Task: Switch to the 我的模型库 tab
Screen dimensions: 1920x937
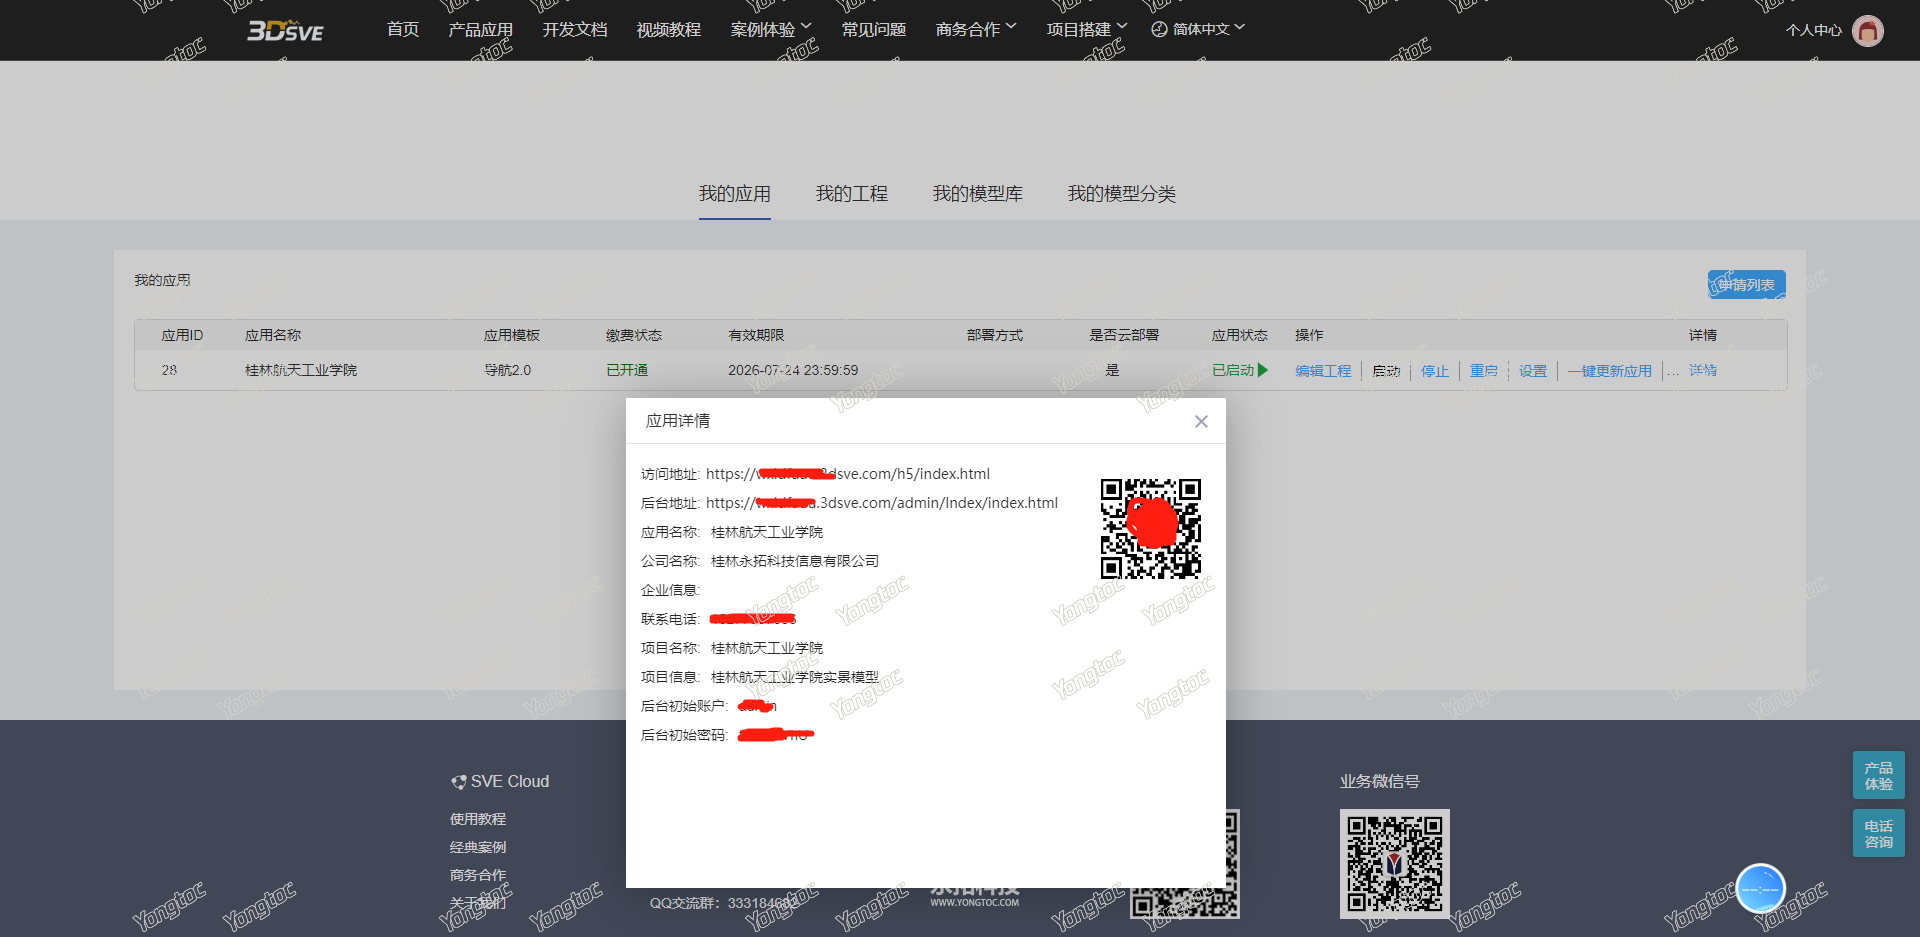Action: pyautogui.click(x=977, y=194)
